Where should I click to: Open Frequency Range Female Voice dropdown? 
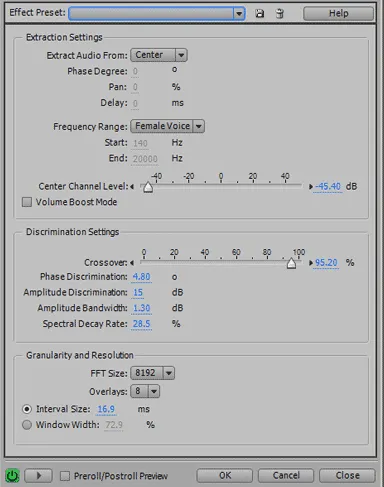pos(168,126)
